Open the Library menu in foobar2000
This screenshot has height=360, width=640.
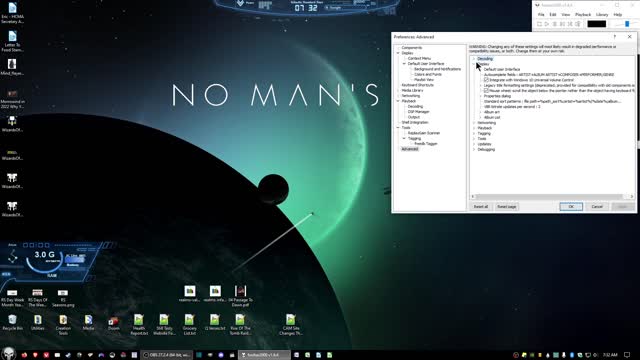point(602,15)
